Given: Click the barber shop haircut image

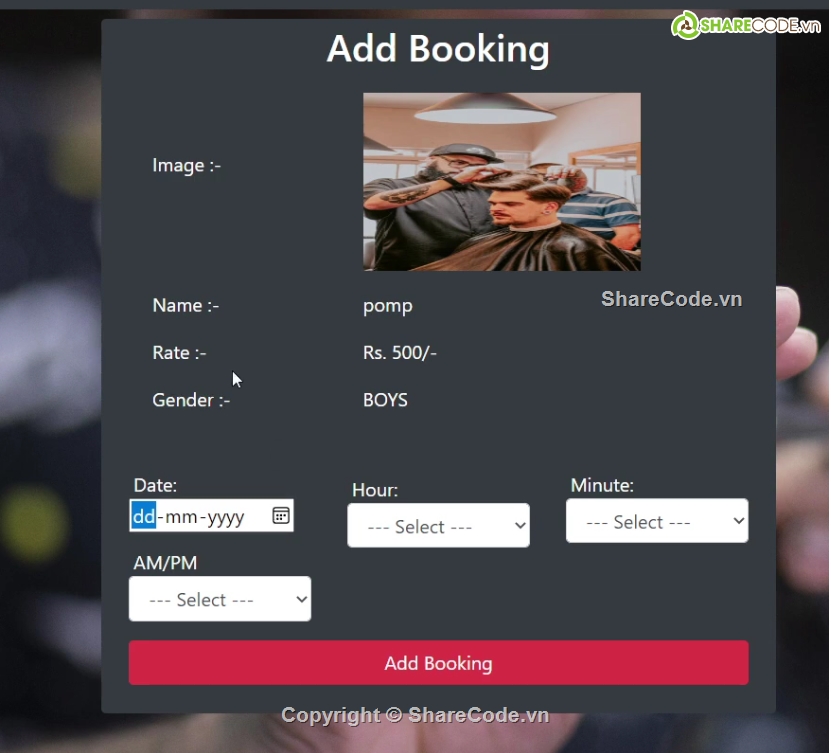Looking at the screenshot, I should click(x=501, y=182).
